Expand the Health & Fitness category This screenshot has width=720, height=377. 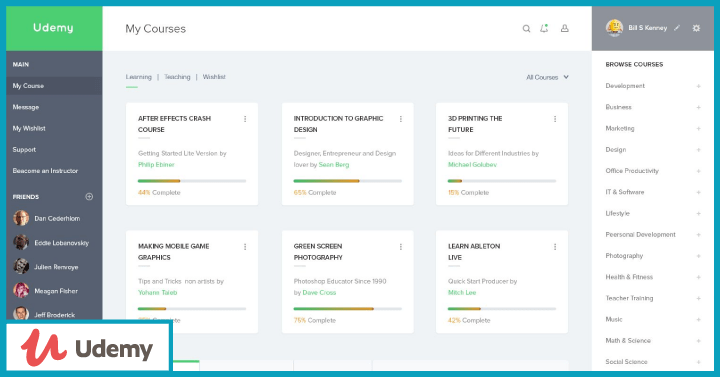click(698, 277)
